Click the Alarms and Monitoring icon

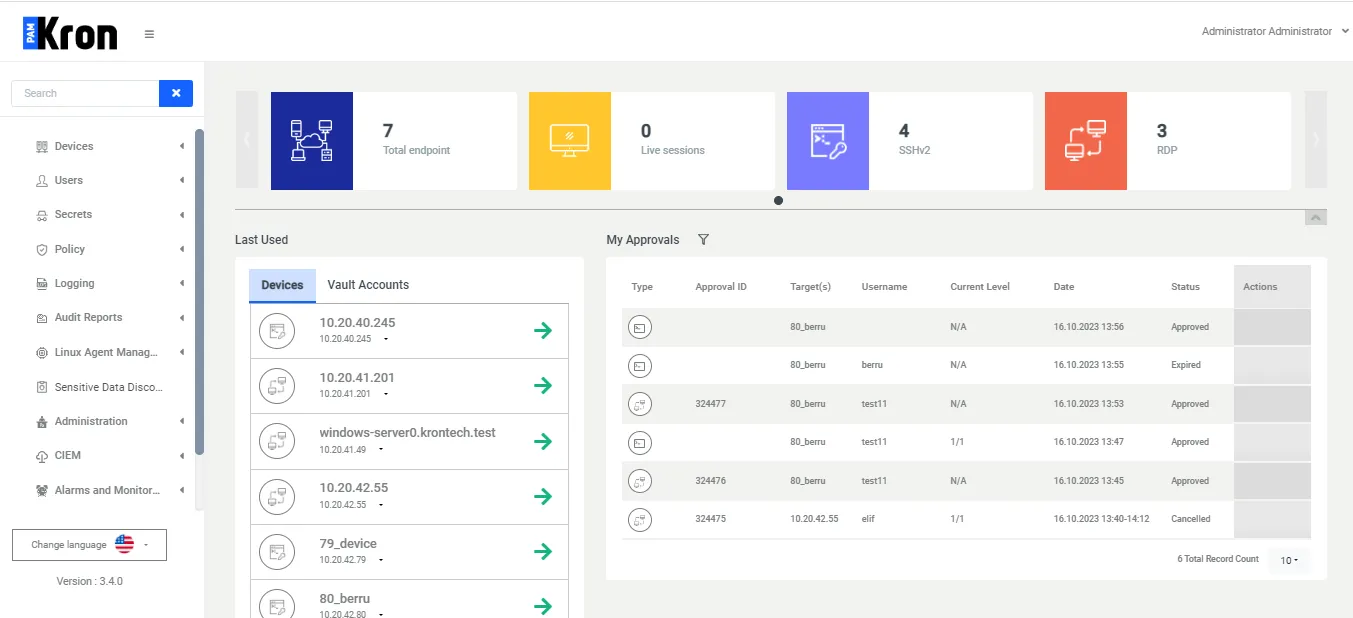(42, 491)
